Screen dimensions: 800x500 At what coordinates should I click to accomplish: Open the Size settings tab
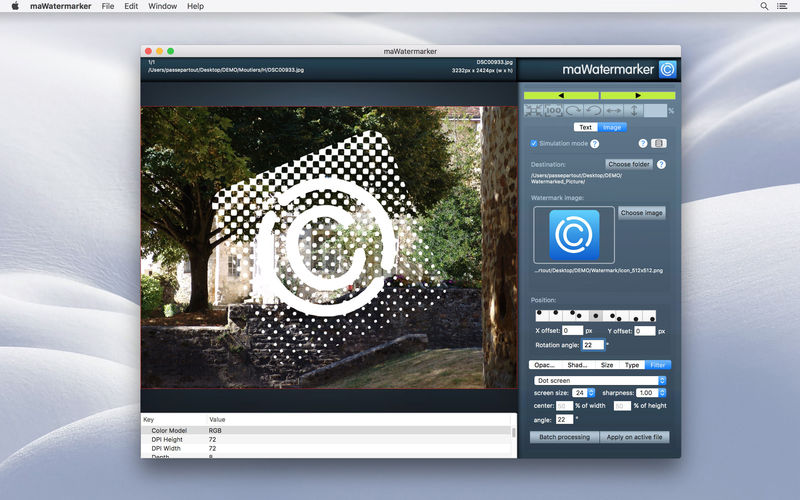[607, 365]
